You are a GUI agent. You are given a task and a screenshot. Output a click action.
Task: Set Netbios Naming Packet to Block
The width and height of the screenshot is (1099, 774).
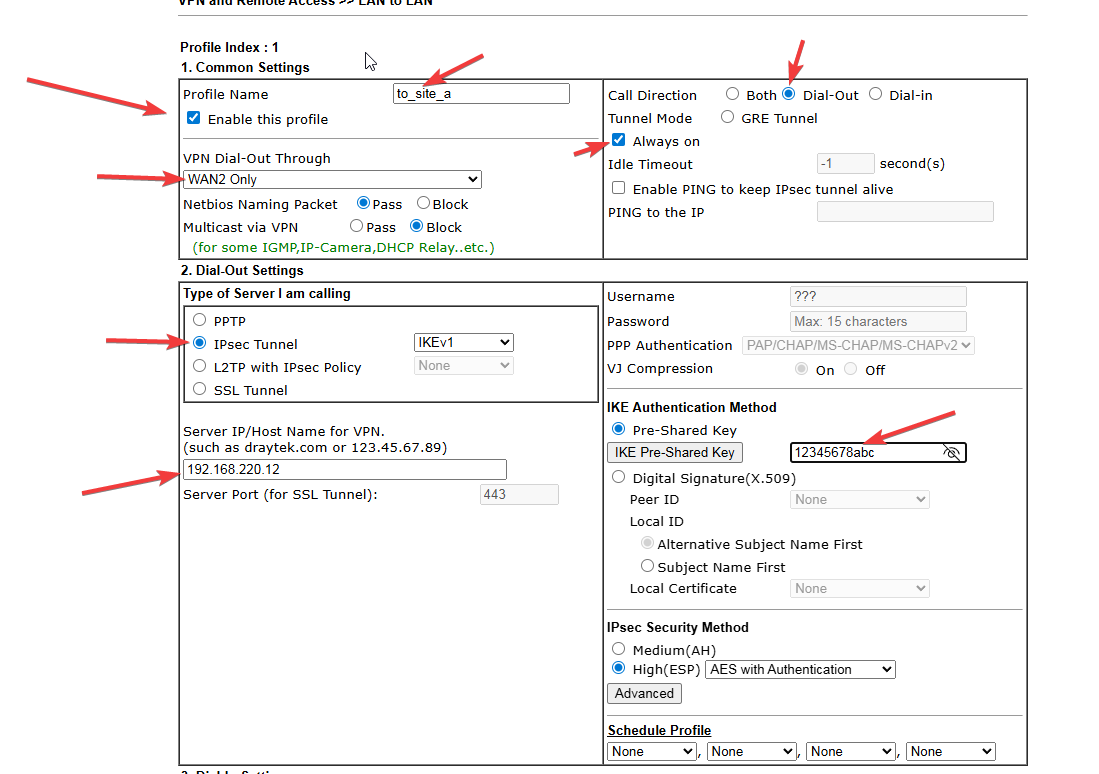coord(423,203)
